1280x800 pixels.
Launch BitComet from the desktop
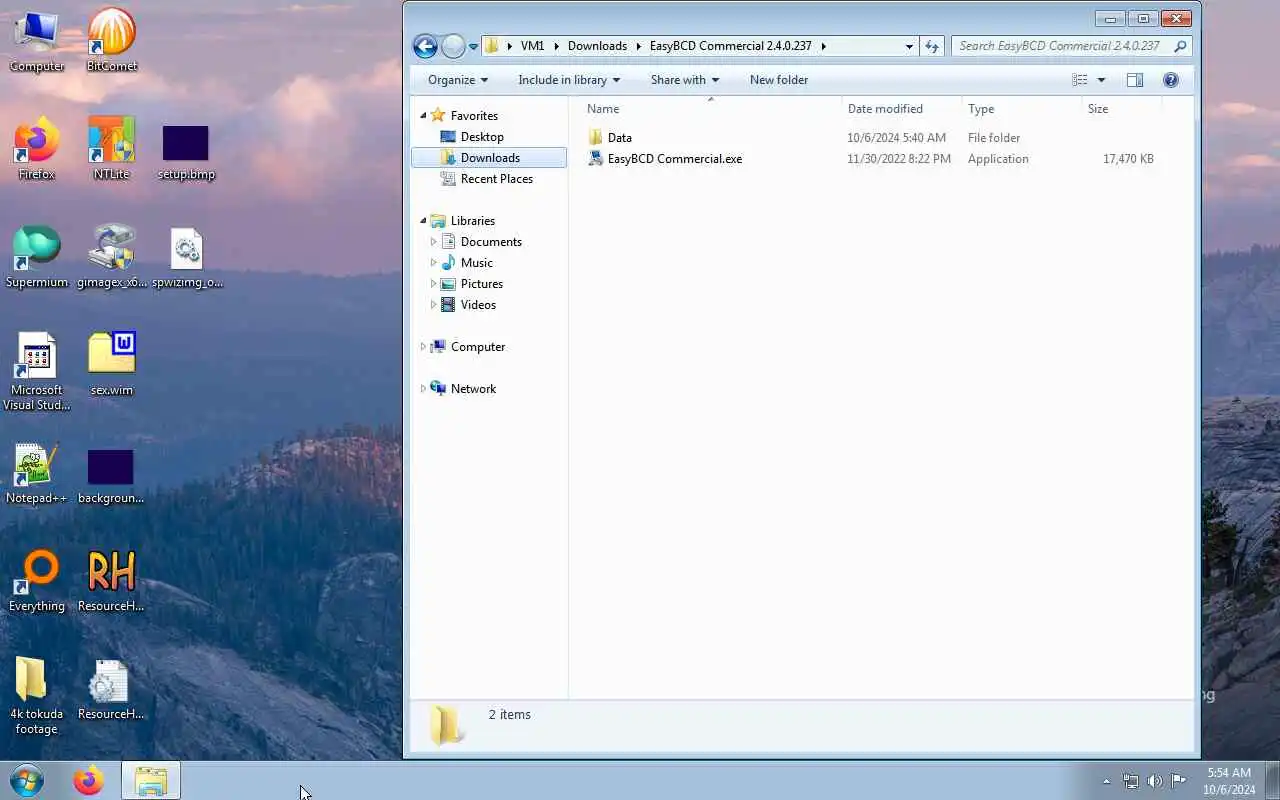click(111, 40)
